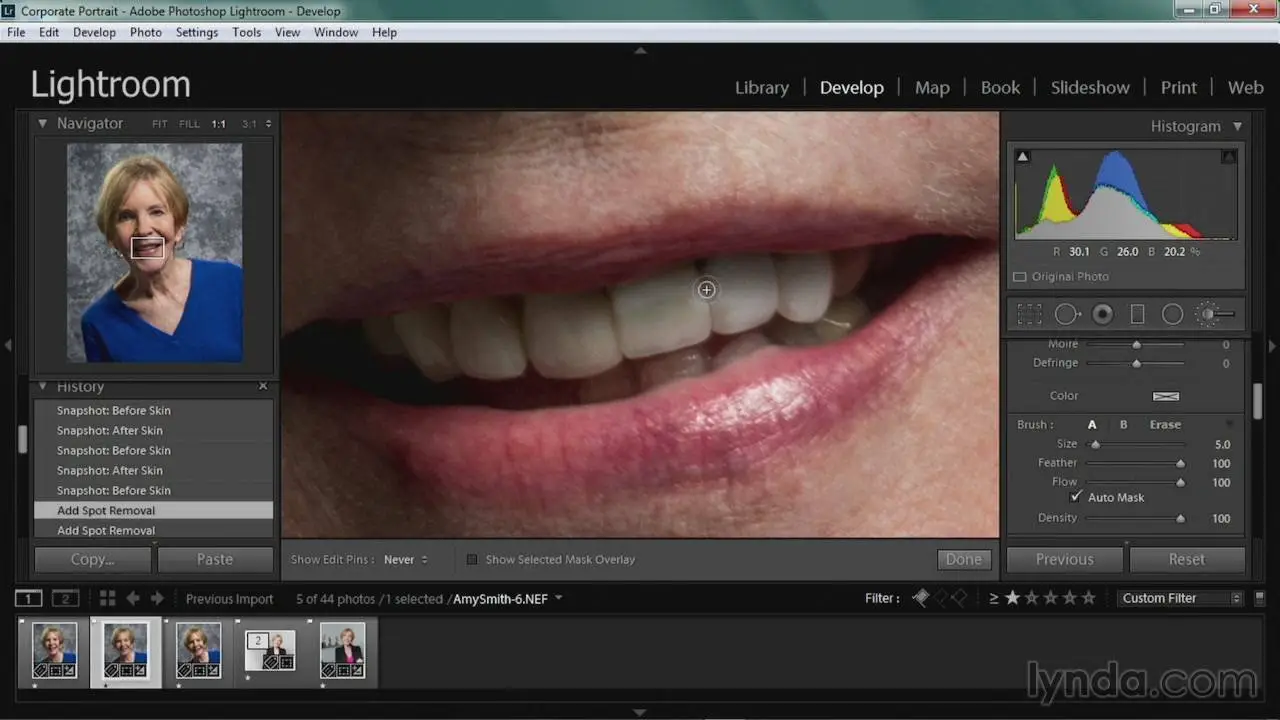The image size is (1280, 720).
Task: Choose the Red Eye Correction tool
Action: pyautogui.click(x=1102, y=314)
